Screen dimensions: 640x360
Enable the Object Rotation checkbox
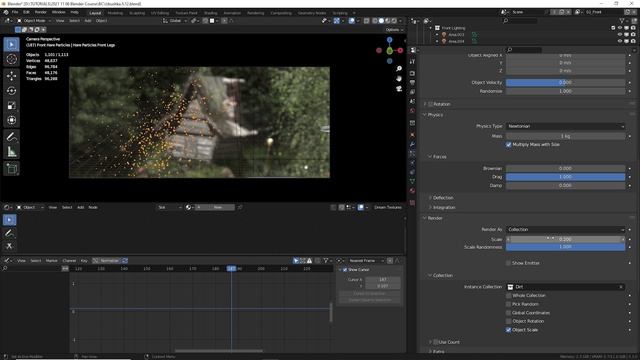pos(509,321)
